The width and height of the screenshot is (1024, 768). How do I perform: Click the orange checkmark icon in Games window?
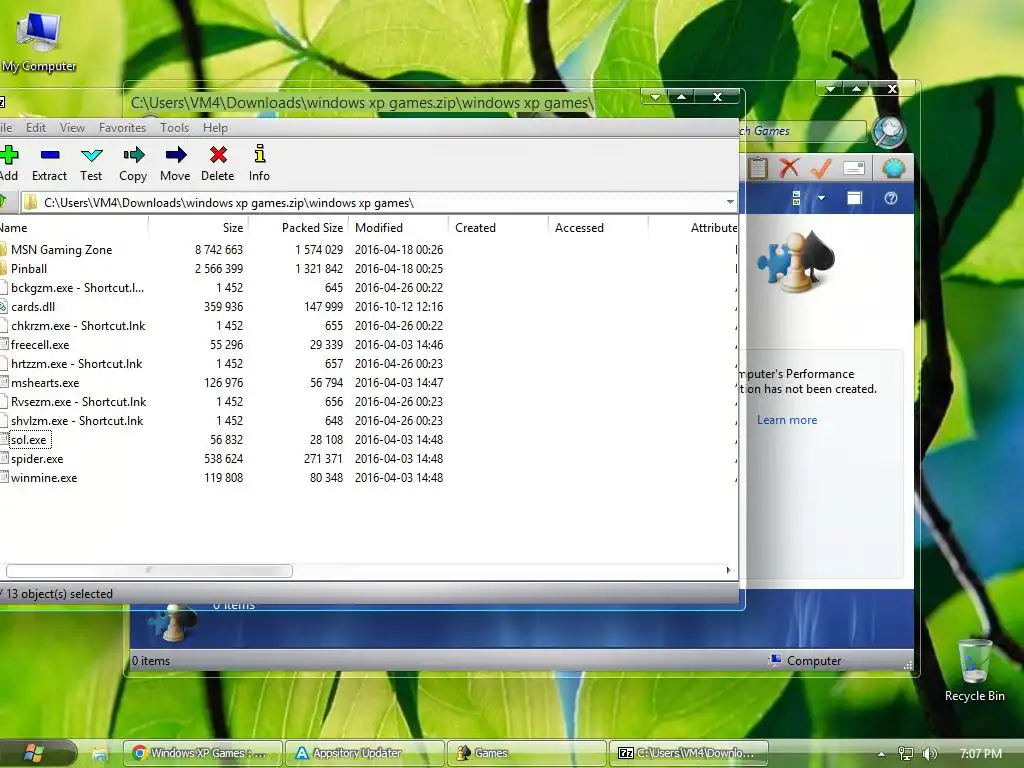821,168
